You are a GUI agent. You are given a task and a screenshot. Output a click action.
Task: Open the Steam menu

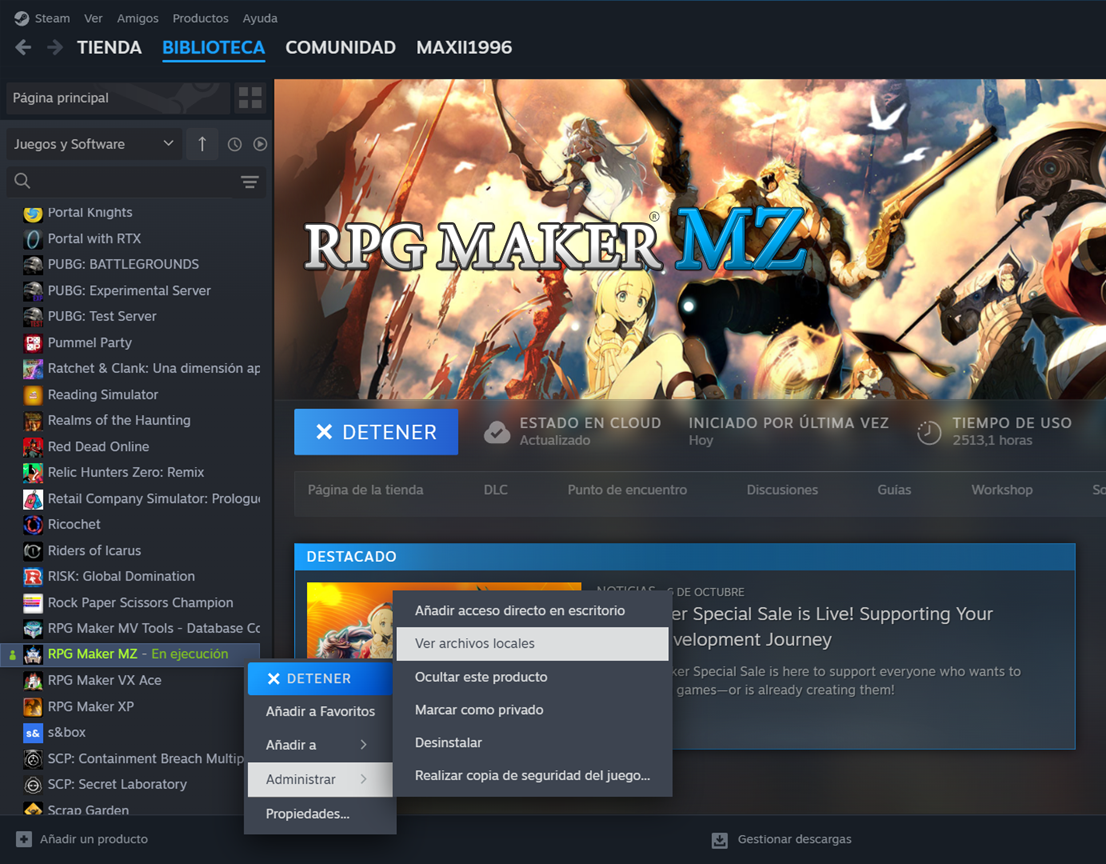[x=52, y=18]
